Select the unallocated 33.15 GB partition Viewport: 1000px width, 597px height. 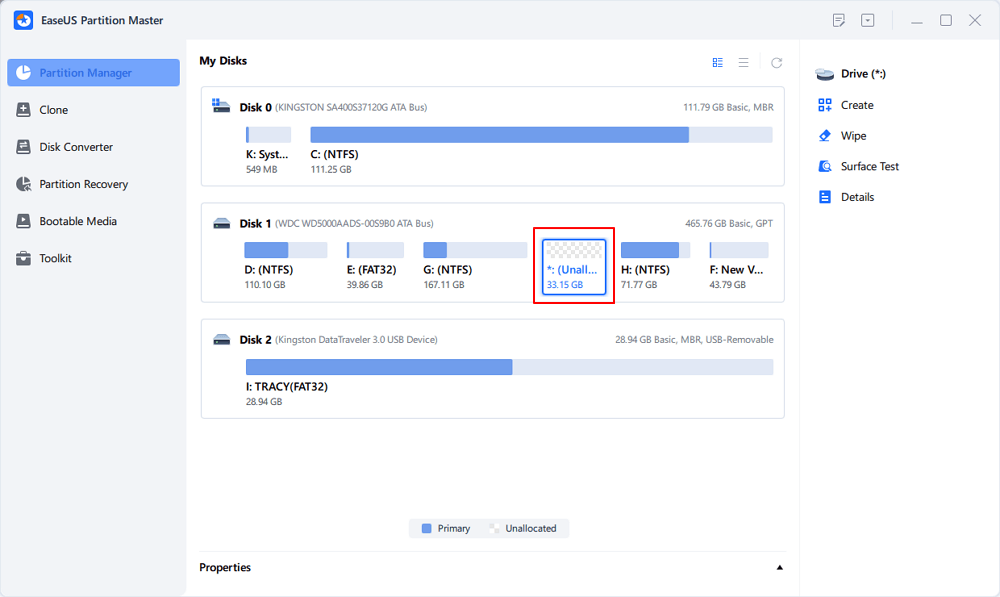click(574, 266)
